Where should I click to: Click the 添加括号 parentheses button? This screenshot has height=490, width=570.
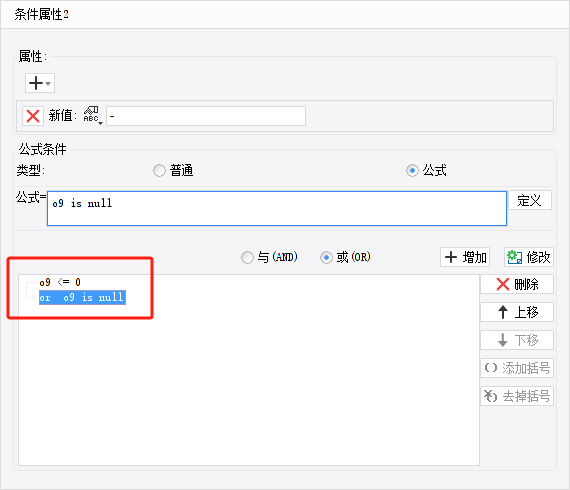coord(517,368)
